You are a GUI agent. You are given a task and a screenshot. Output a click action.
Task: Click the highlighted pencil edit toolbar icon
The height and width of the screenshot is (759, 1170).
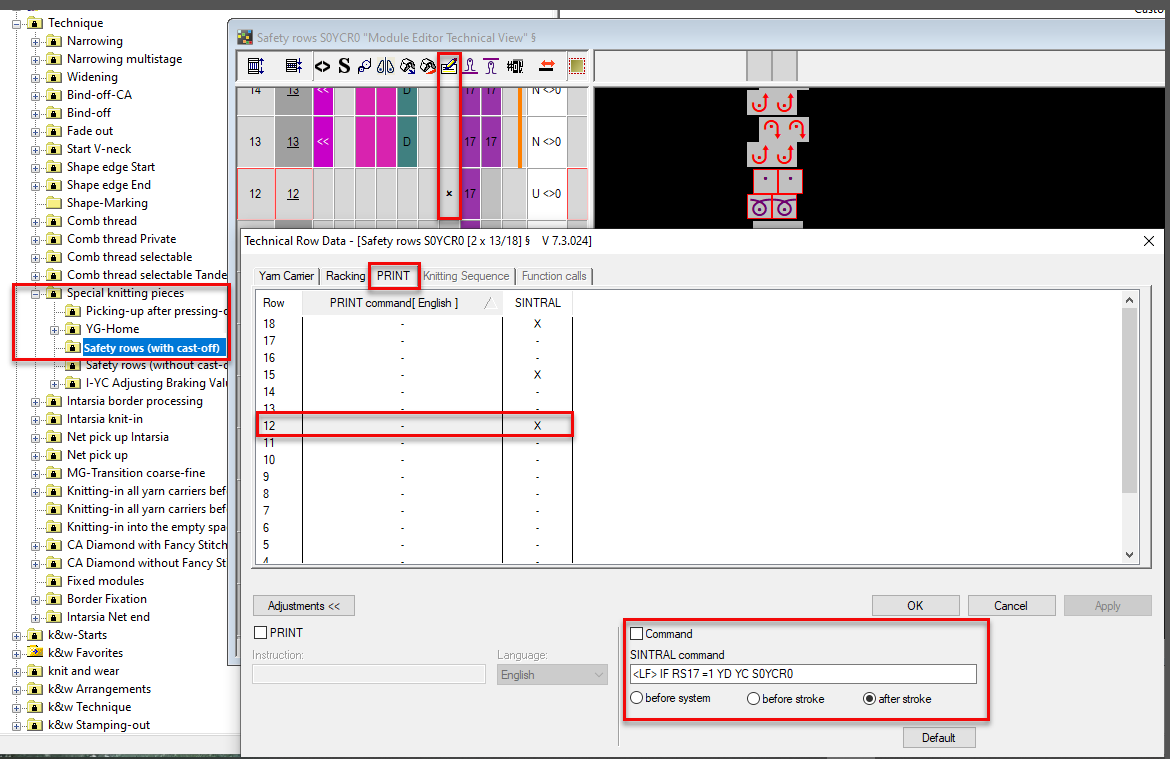[x=449, y=67]
